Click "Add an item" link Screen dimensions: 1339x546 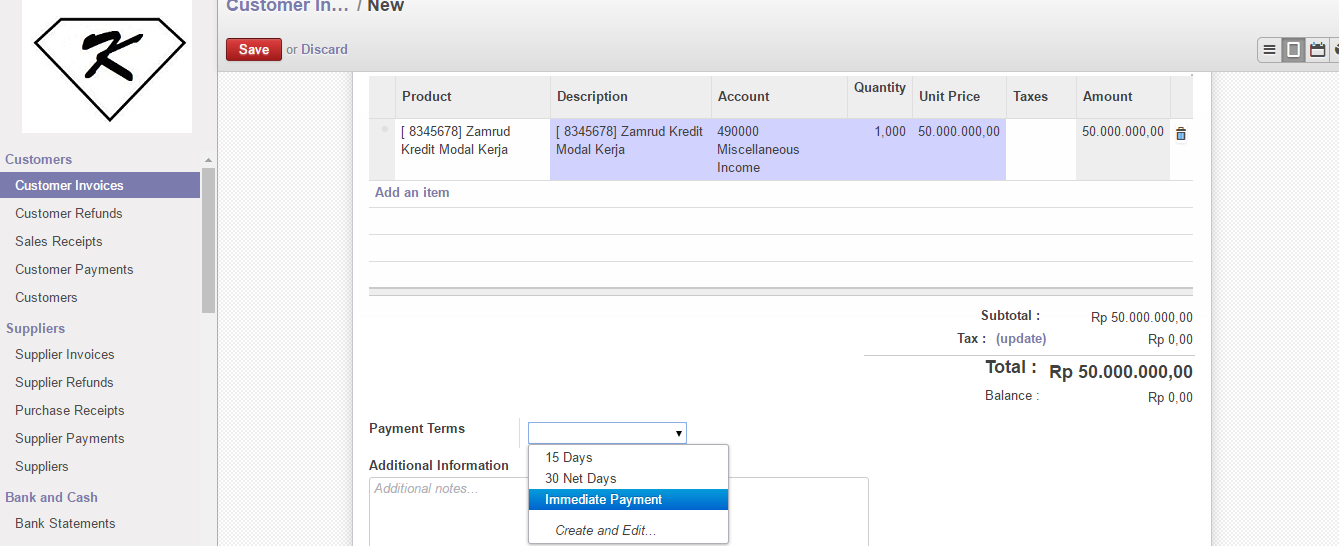tap(412, 192)
